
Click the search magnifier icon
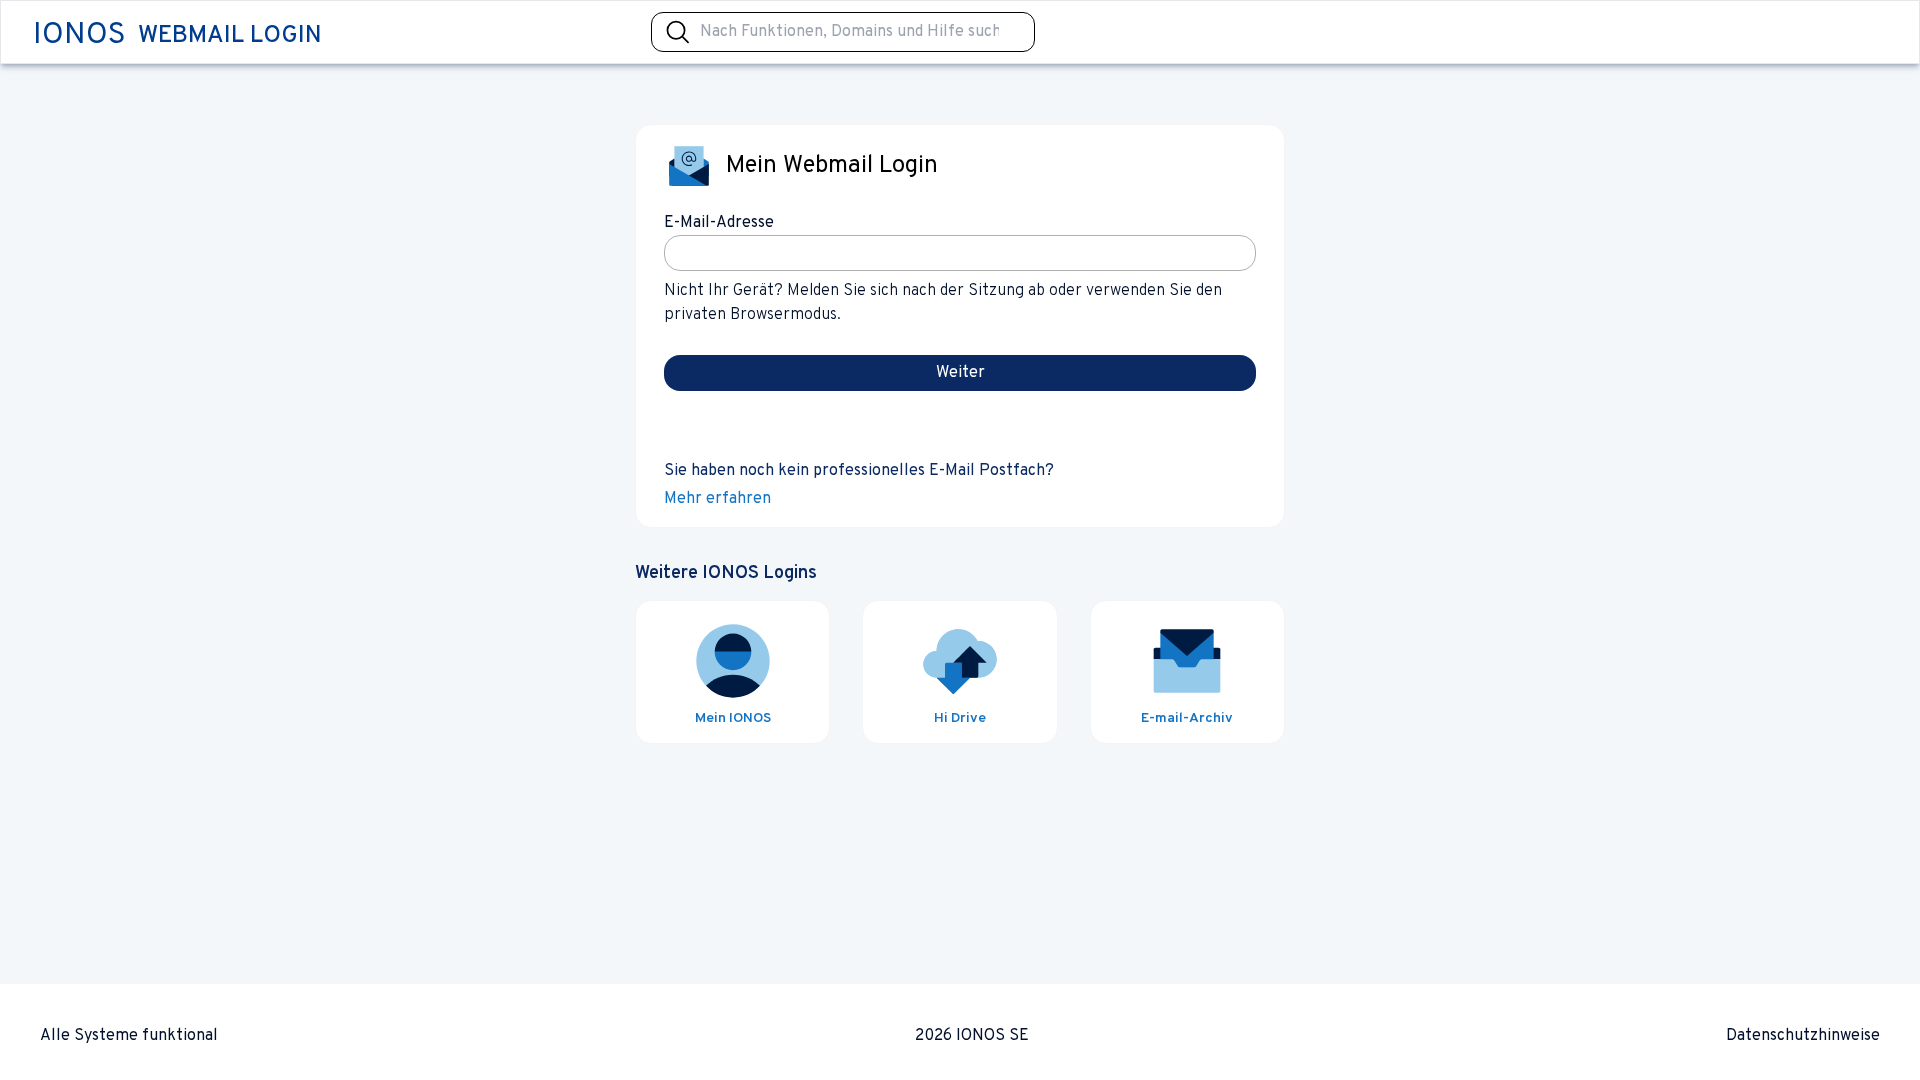point(678,32)
